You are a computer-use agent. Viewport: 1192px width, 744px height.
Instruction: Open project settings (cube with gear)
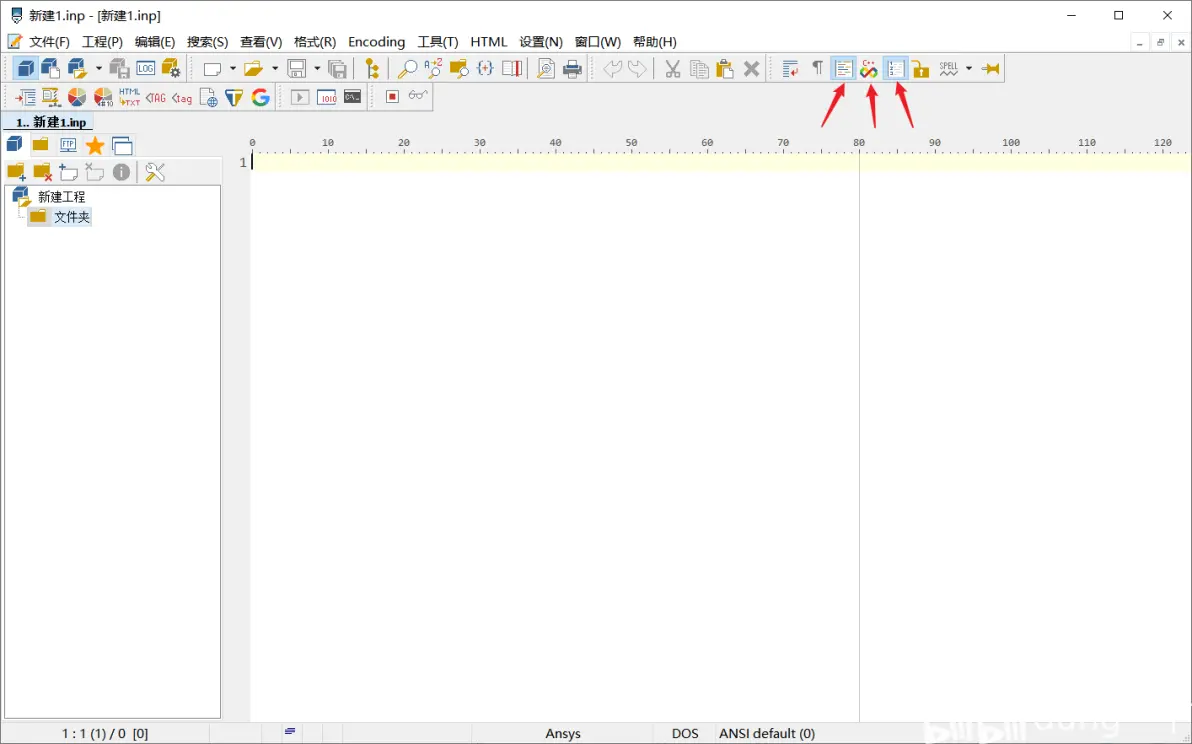click(x=171, y=68)
